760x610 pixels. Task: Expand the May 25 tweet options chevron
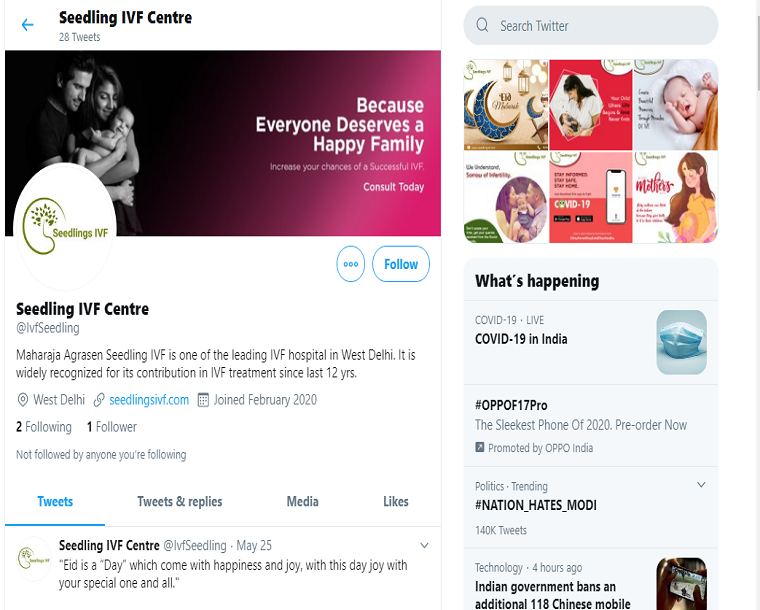424,546
